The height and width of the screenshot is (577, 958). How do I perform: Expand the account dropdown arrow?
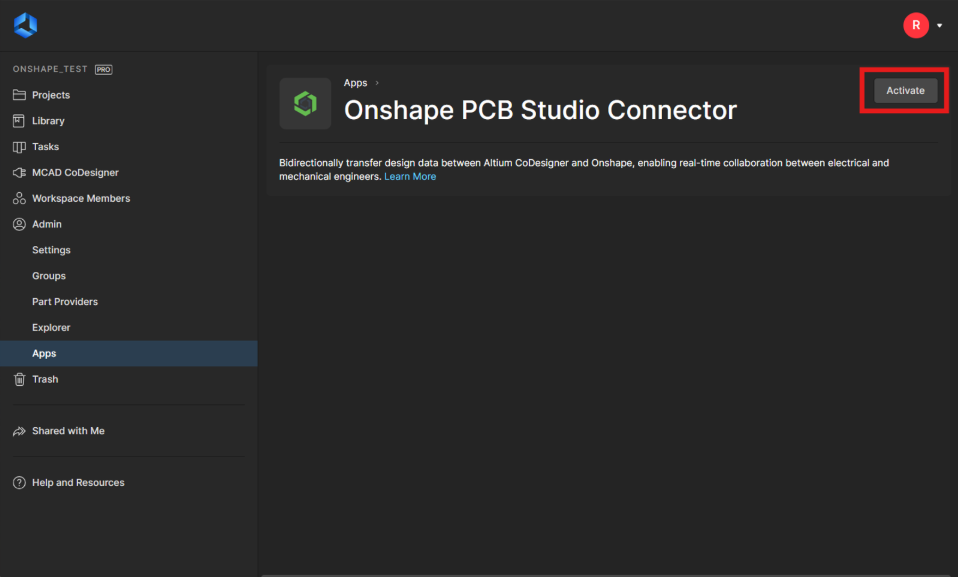click(940, 26)
